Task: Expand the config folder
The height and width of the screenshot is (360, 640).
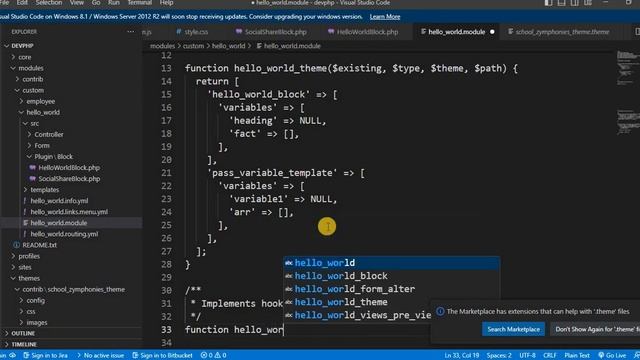Action: click(71, 300)
